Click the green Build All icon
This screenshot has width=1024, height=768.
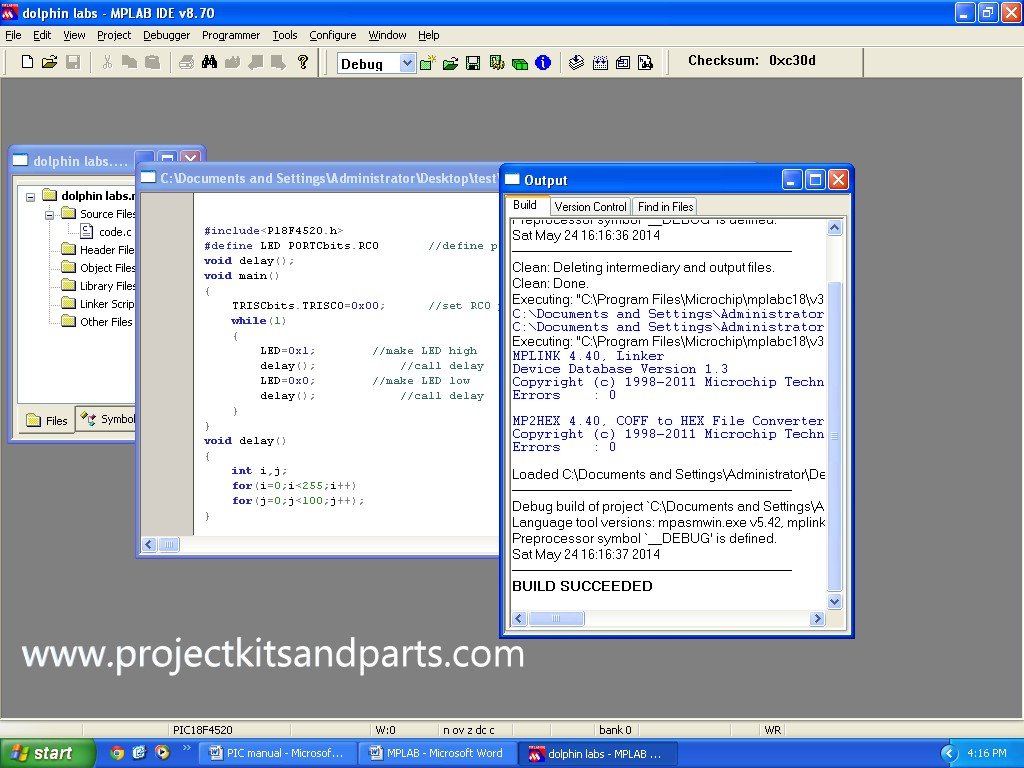click(x=519, y=63)
